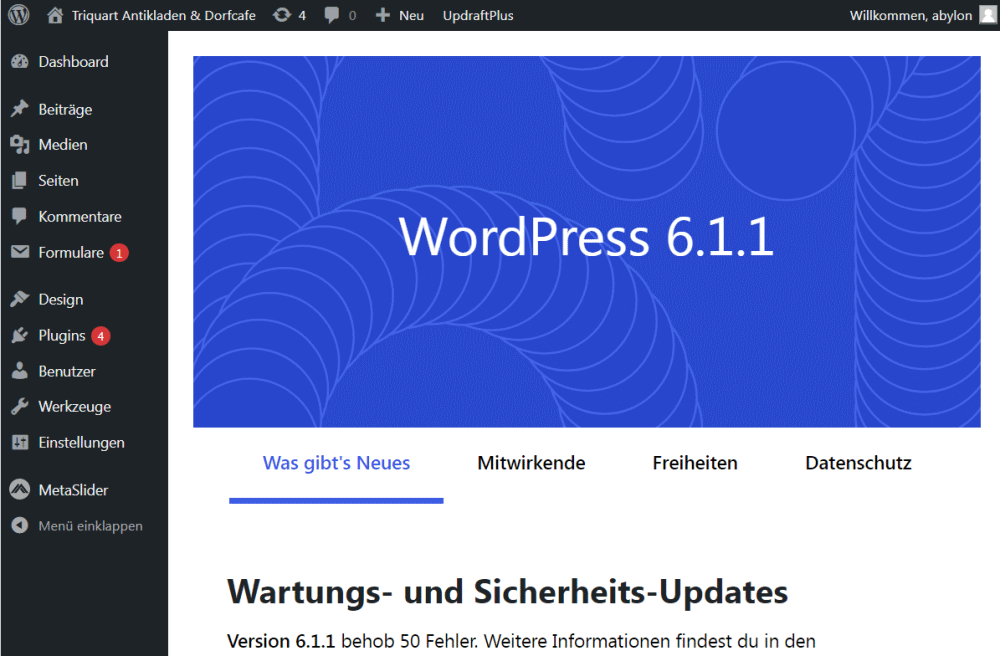Click the red badge on Formulare
Screen dimensions: 1000x656
pos(119,253)
